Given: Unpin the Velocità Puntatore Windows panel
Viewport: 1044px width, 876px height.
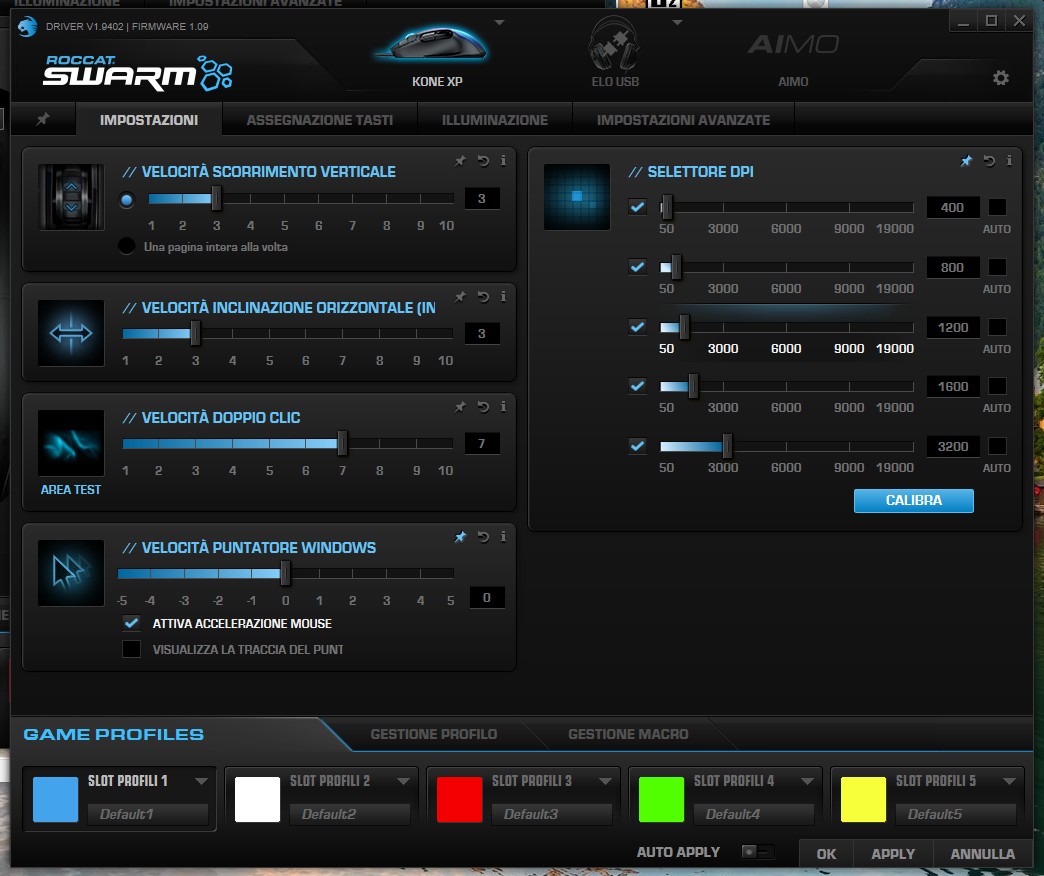Looking at the screenshot, I should [x=460, y=537].
